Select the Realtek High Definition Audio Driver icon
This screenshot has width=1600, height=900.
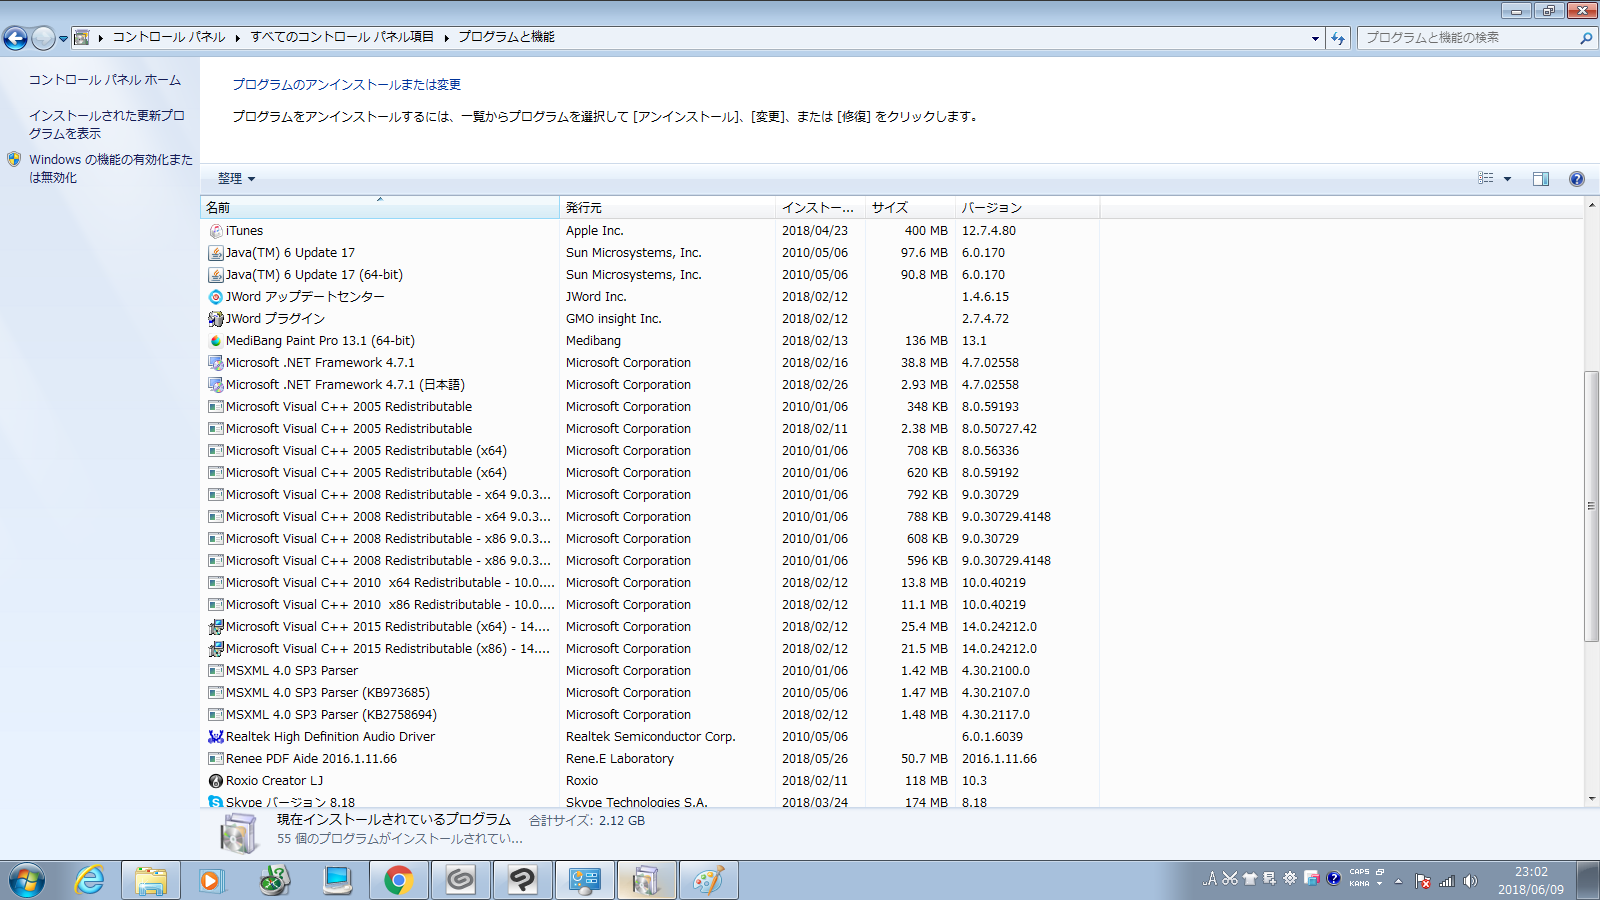(x=215, y=737)
